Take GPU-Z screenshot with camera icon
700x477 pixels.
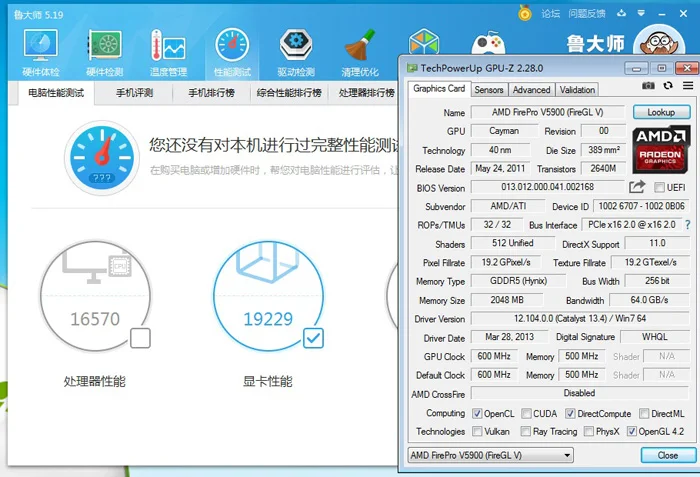[x=648, y=86]
